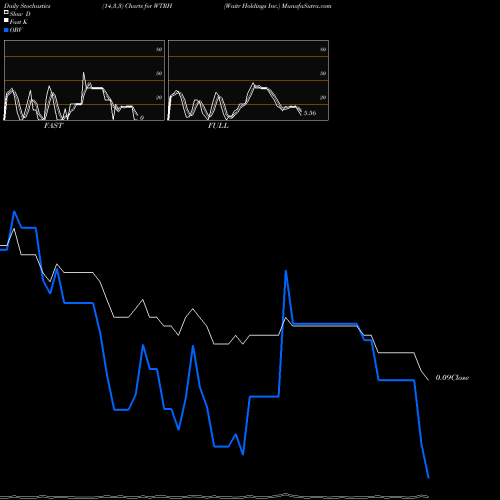Select the 'Slow D' legend label
This screenshot has height=500, width=500.
(x=20, y=14)
